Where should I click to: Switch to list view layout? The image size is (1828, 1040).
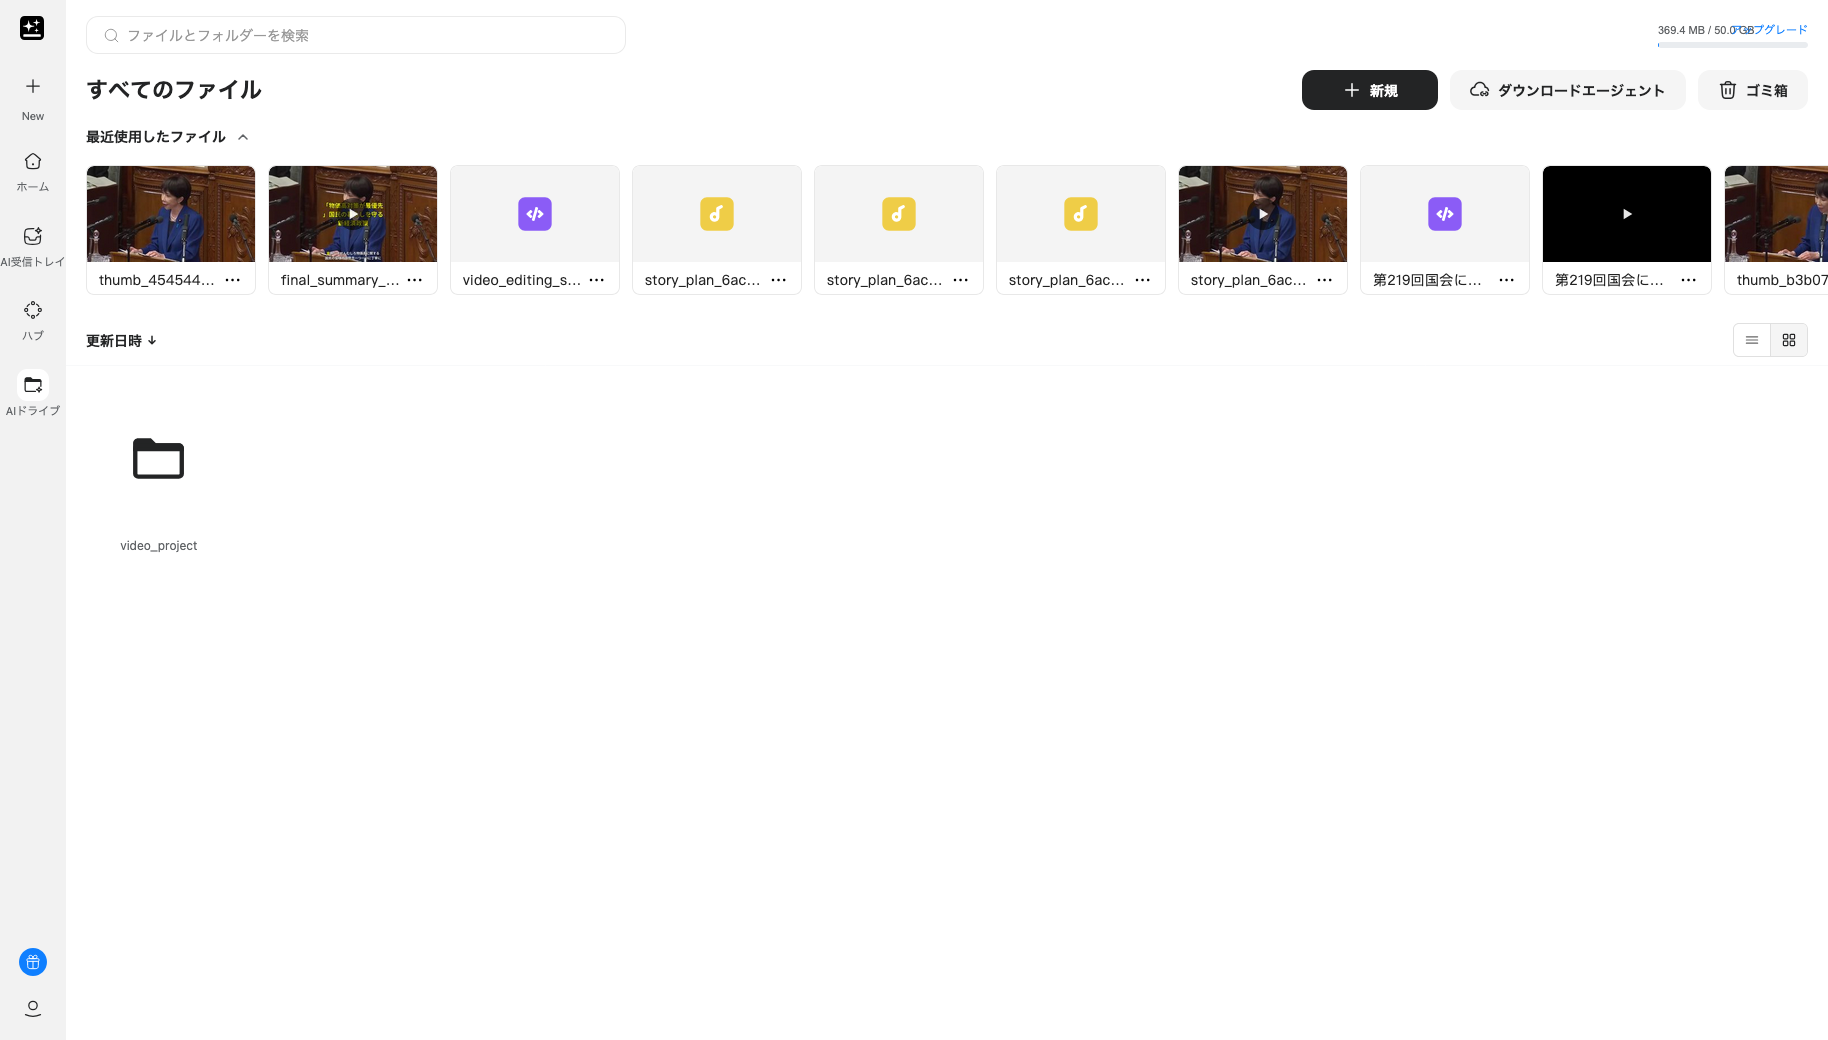[x=1752, y=340]
